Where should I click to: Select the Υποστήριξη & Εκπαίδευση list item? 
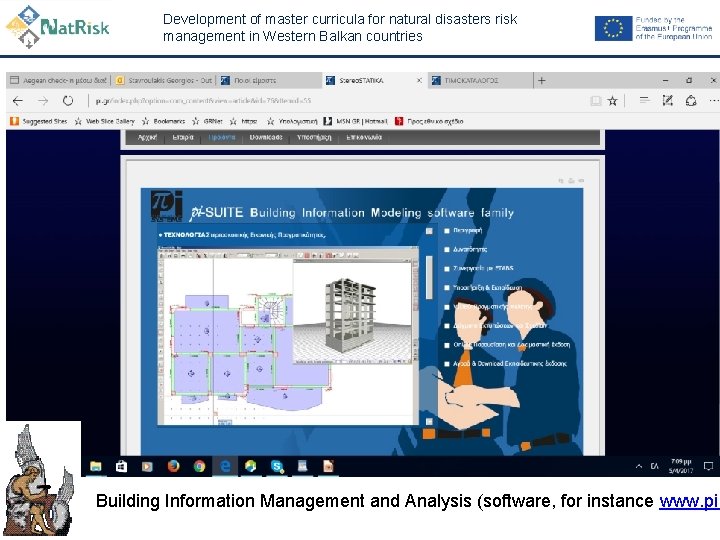(483, 287)
